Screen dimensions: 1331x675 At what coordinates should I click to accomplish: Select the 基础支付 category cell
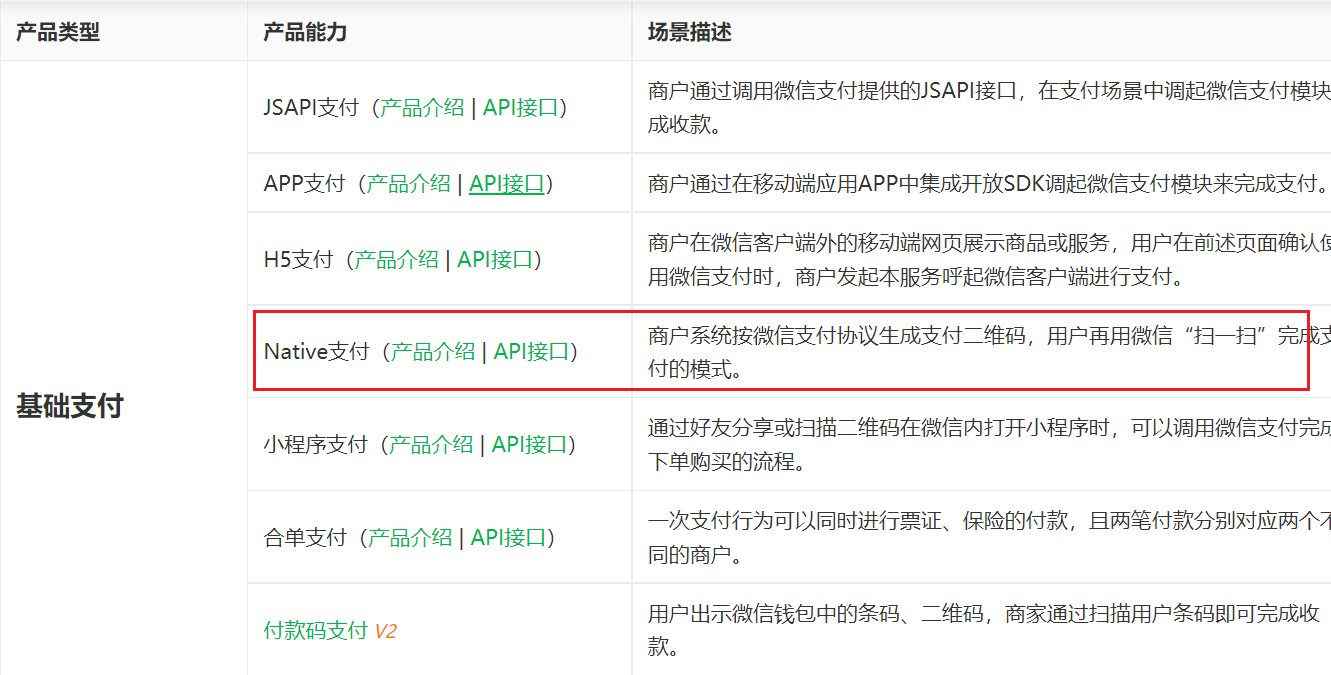69,407
